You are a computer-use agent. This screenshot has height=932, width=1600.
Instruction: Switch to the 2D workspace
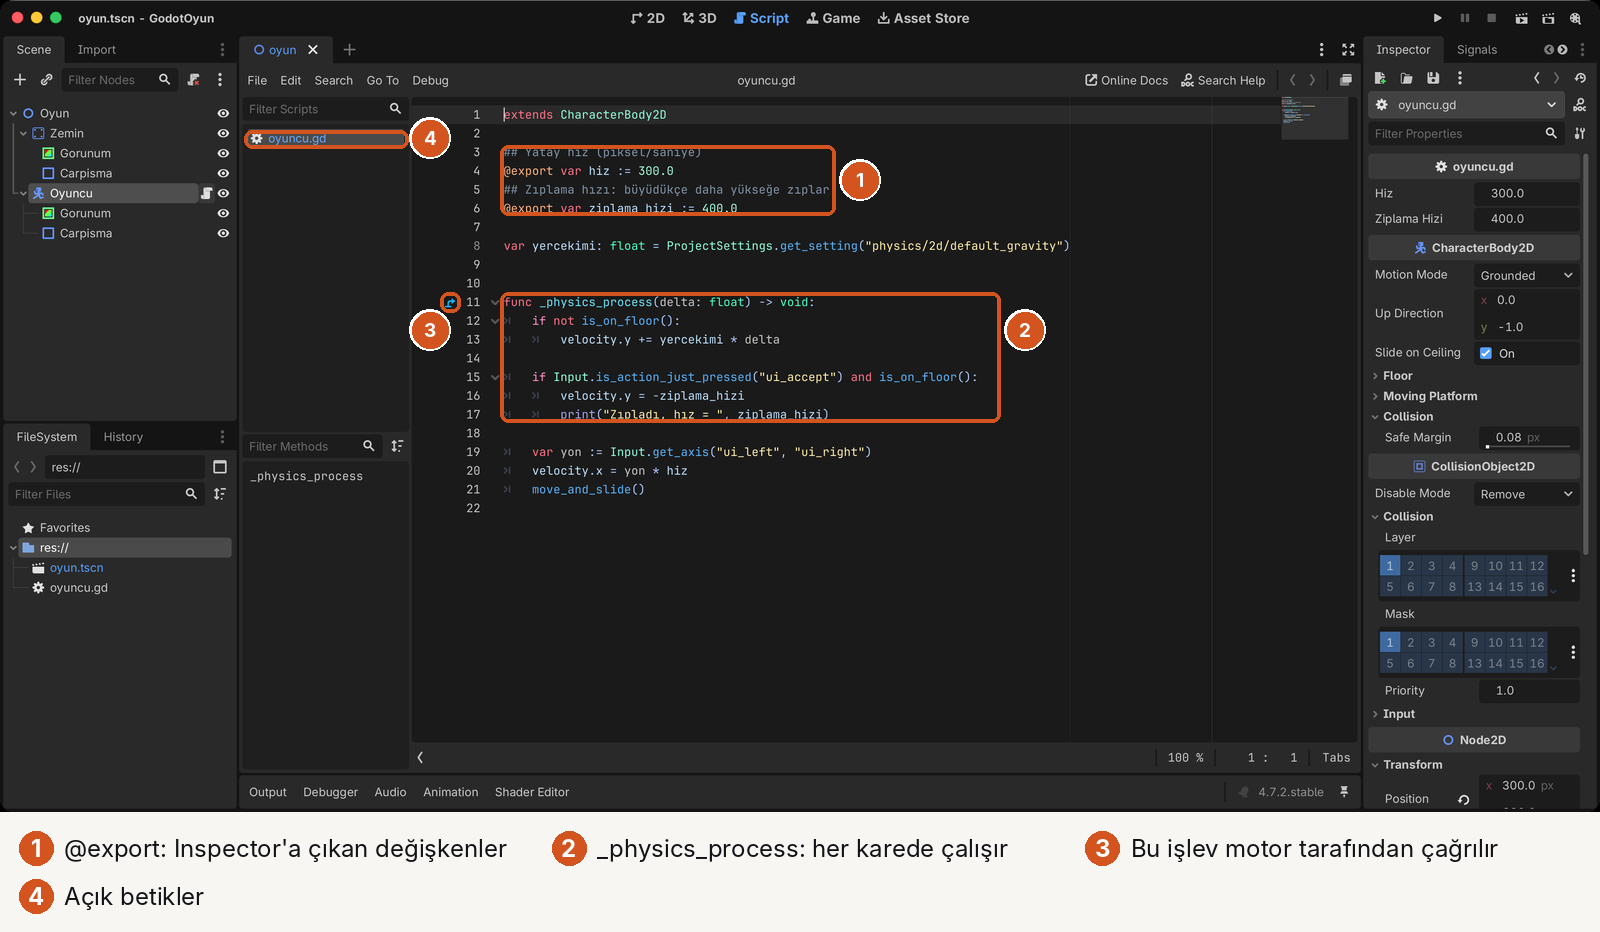click(648, 18)
